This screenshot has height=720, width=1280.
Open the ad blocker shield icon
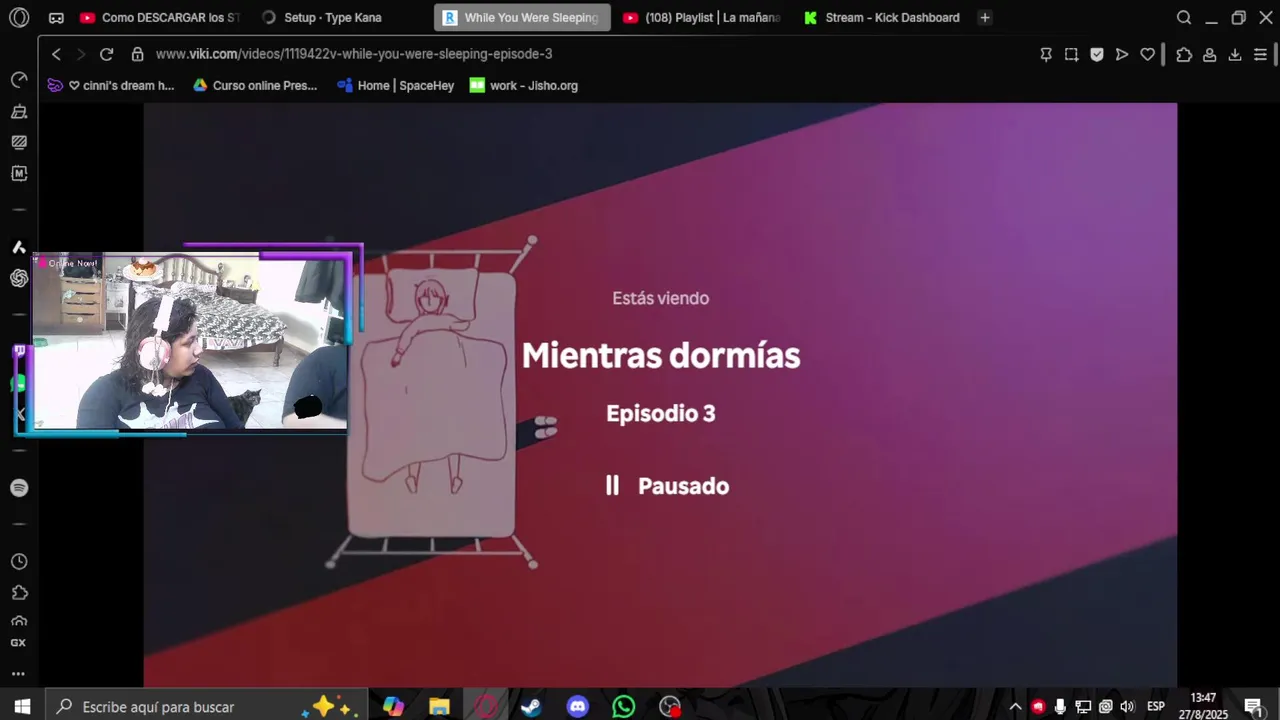pos(1097,55)
